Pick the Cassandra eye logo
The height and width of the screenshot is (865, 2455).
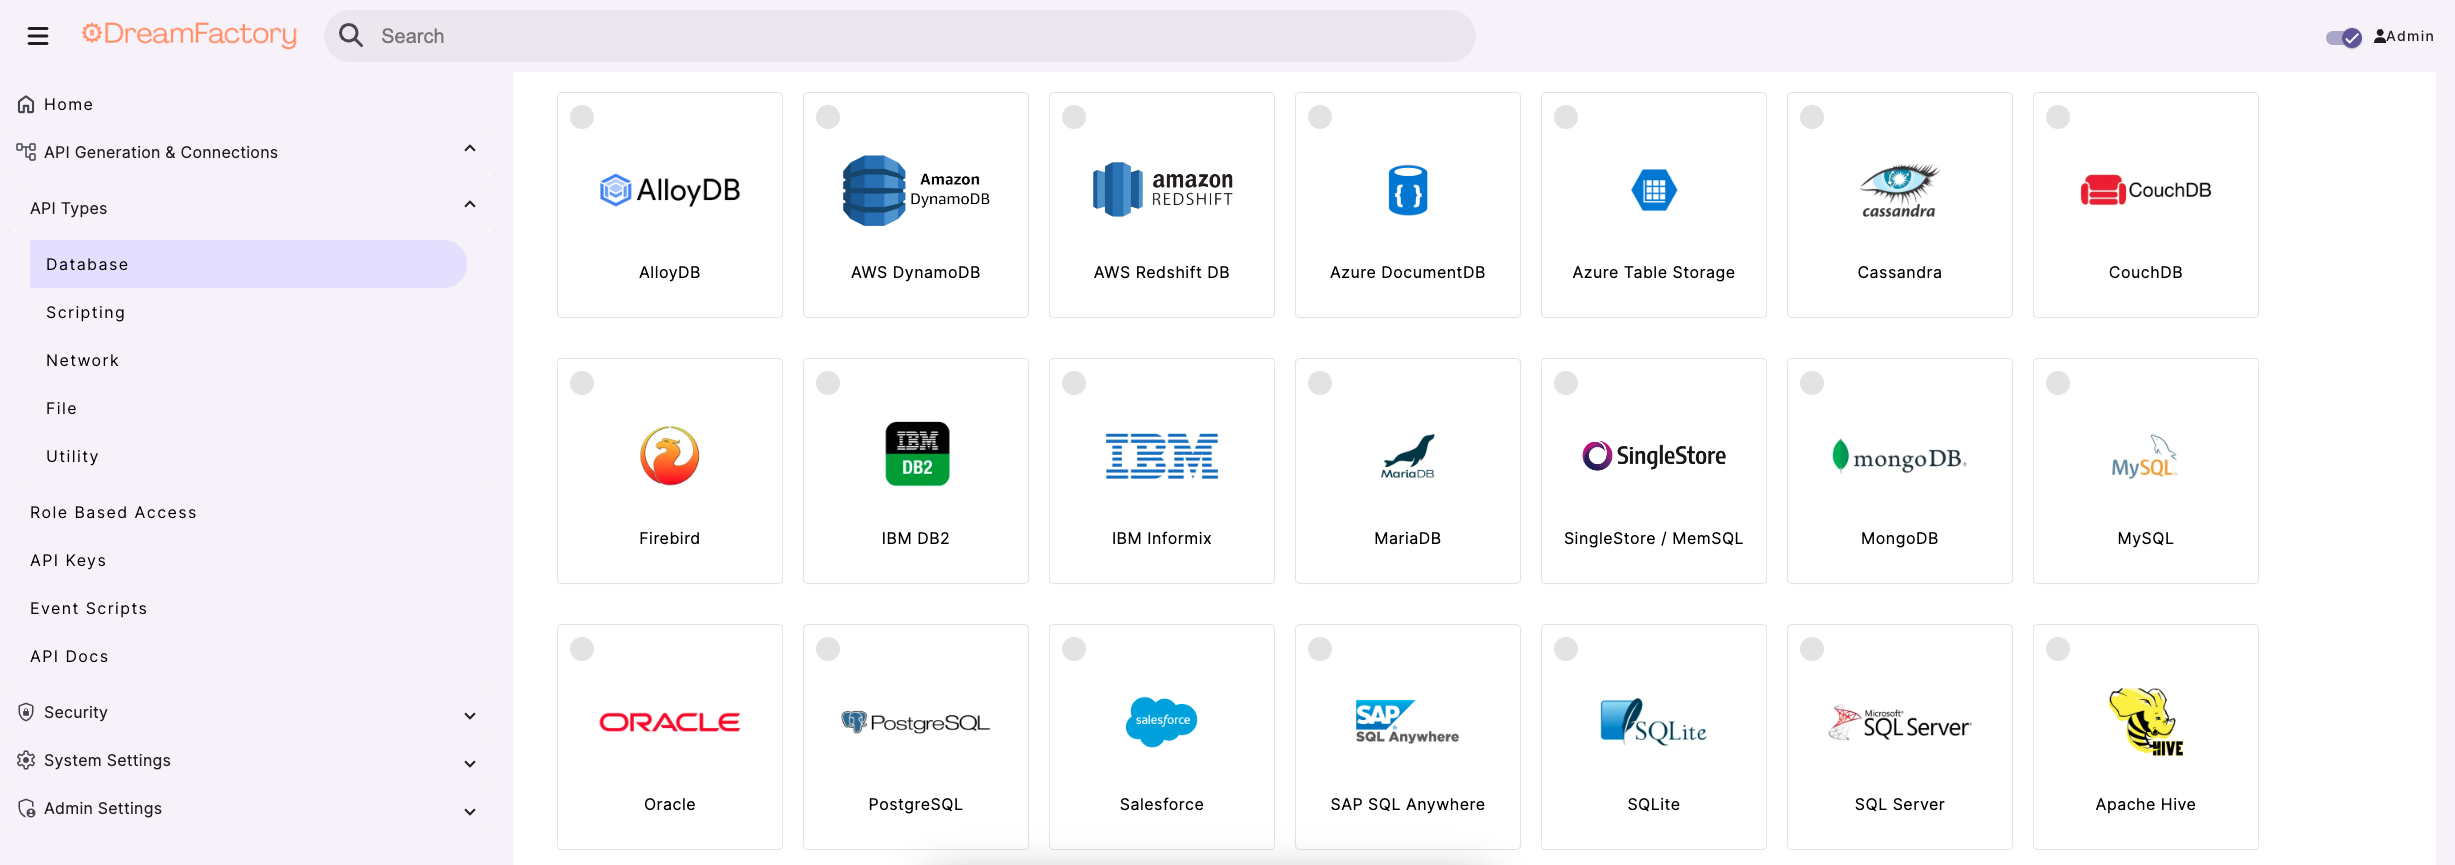(1898, 190)
